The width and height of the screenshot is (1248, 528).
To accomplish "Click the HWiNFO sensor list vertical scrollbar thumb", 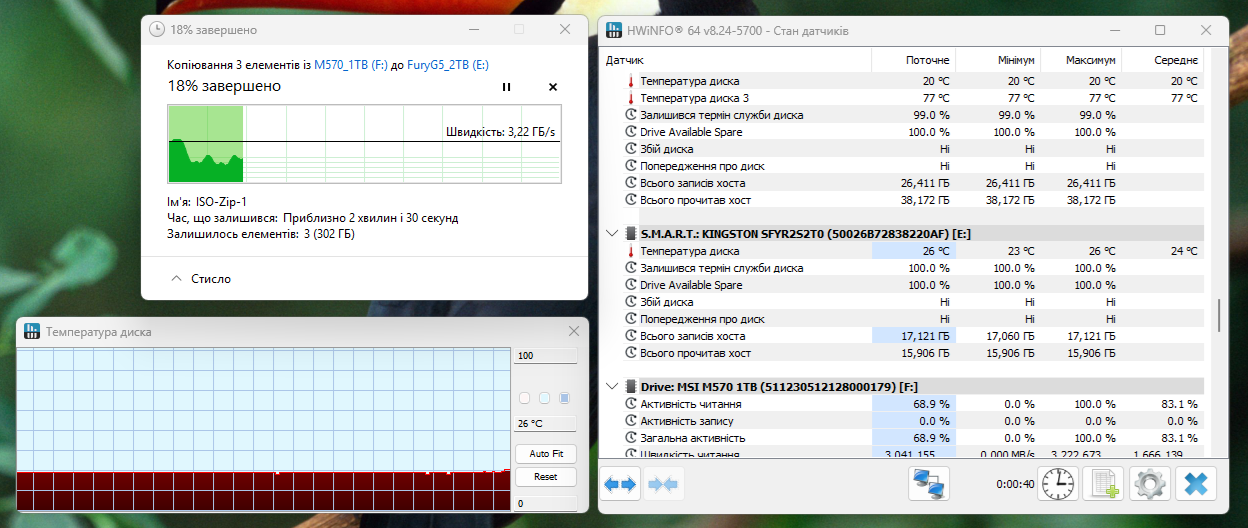I will click(1217, 316).
